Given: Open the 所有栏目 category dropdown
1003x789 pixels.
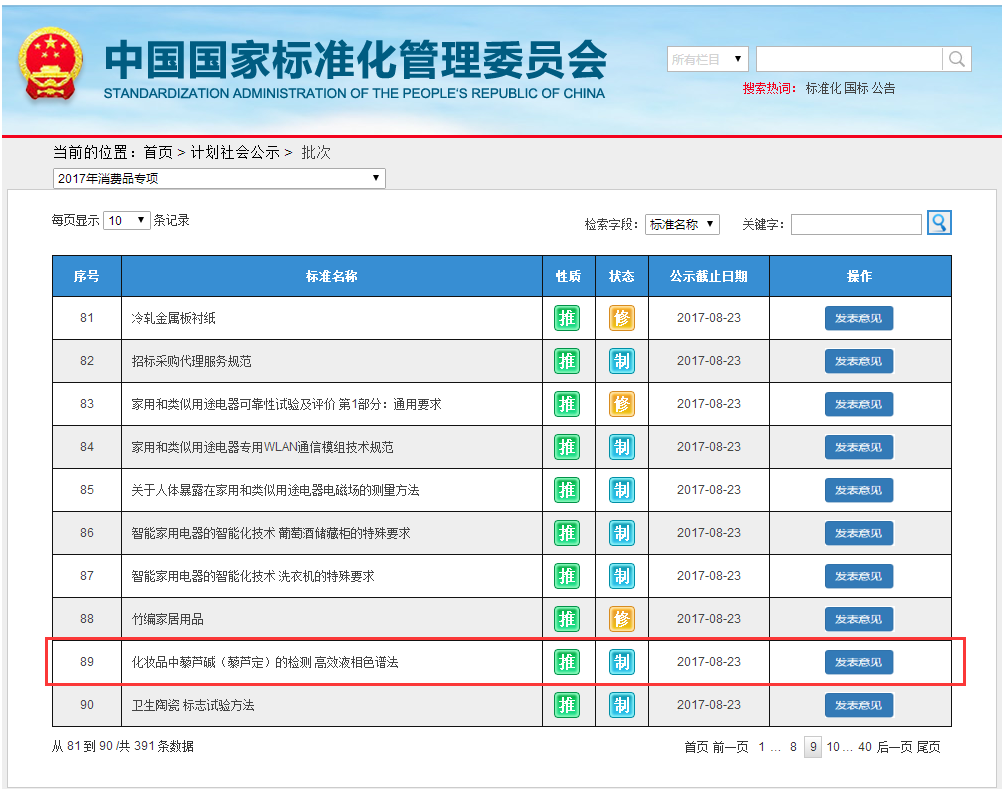Looking at the screenshot, I should (707, 60).
